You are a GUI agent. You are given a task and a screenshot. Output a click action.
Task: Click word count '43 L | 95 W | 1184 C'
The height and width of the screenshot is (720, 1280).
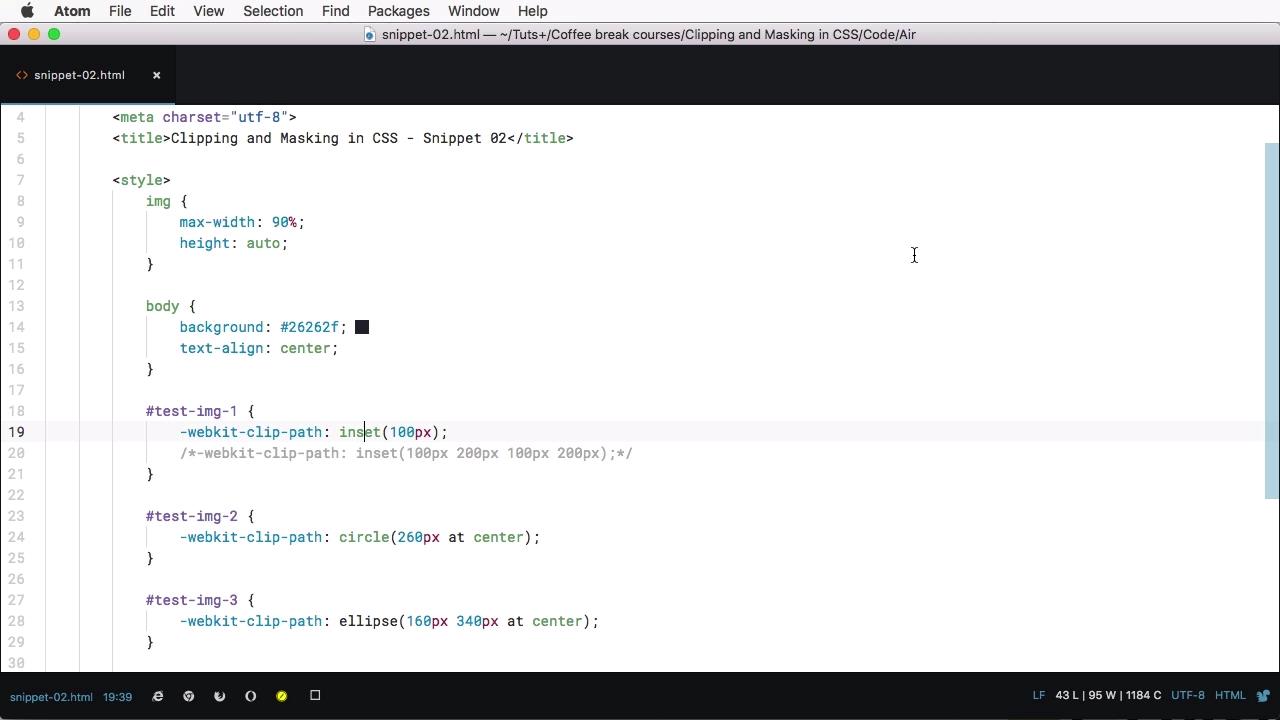(1108, 695)
